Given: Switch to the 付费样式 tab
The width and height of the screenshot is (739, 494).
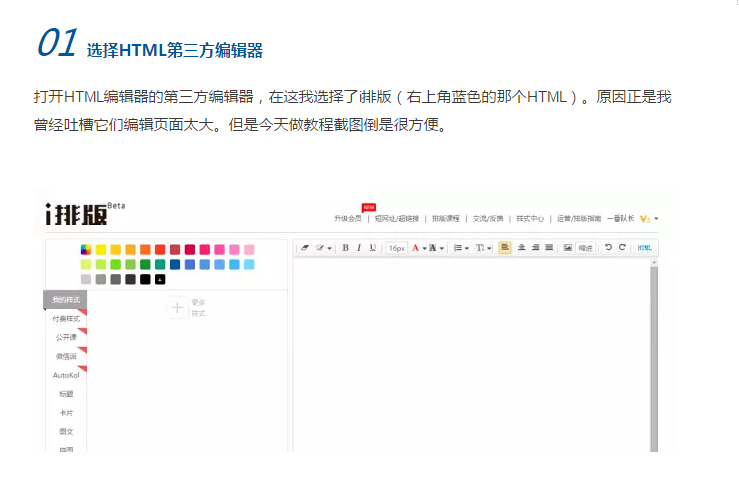Looking at the screenshot, I should (66, 318).
